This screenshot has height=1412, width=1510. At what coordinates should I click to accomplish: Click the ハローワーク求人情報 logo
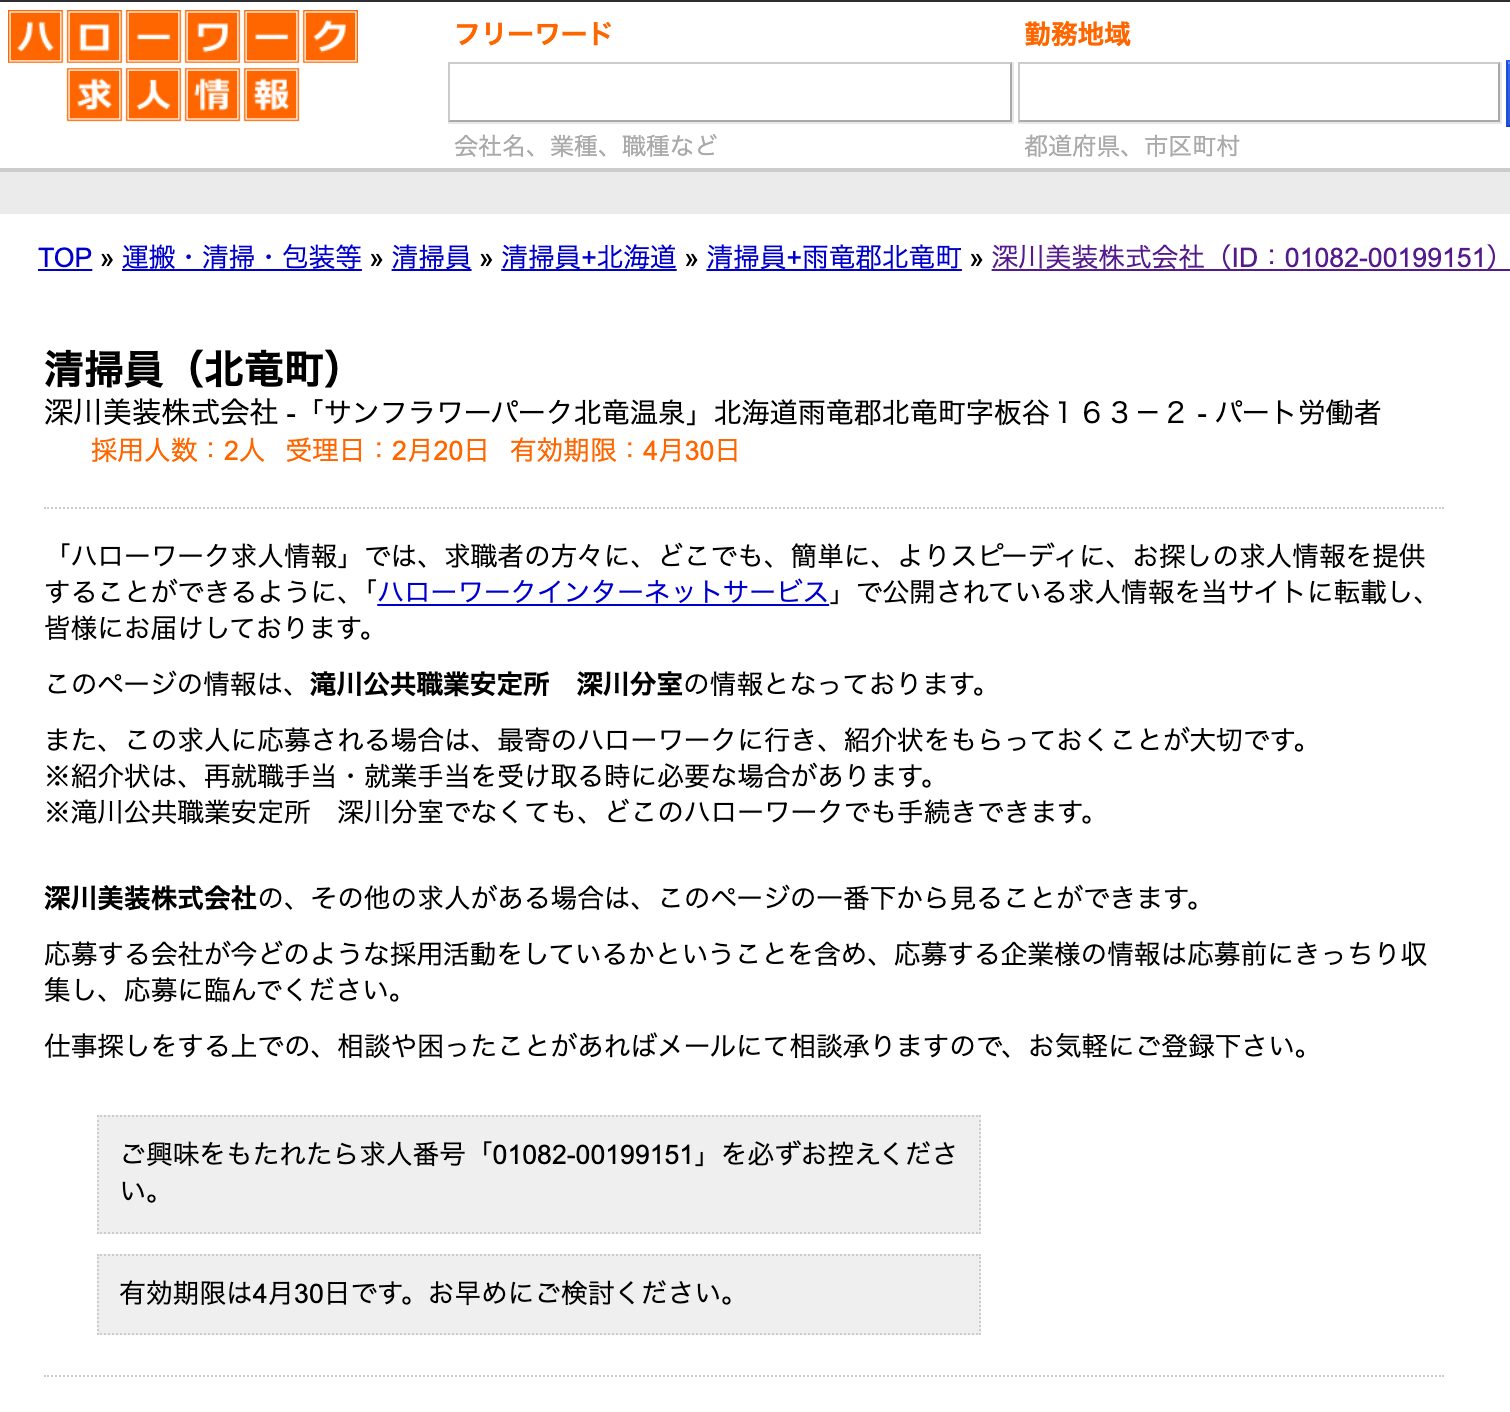pyautogui.click(x=182, y=65)
